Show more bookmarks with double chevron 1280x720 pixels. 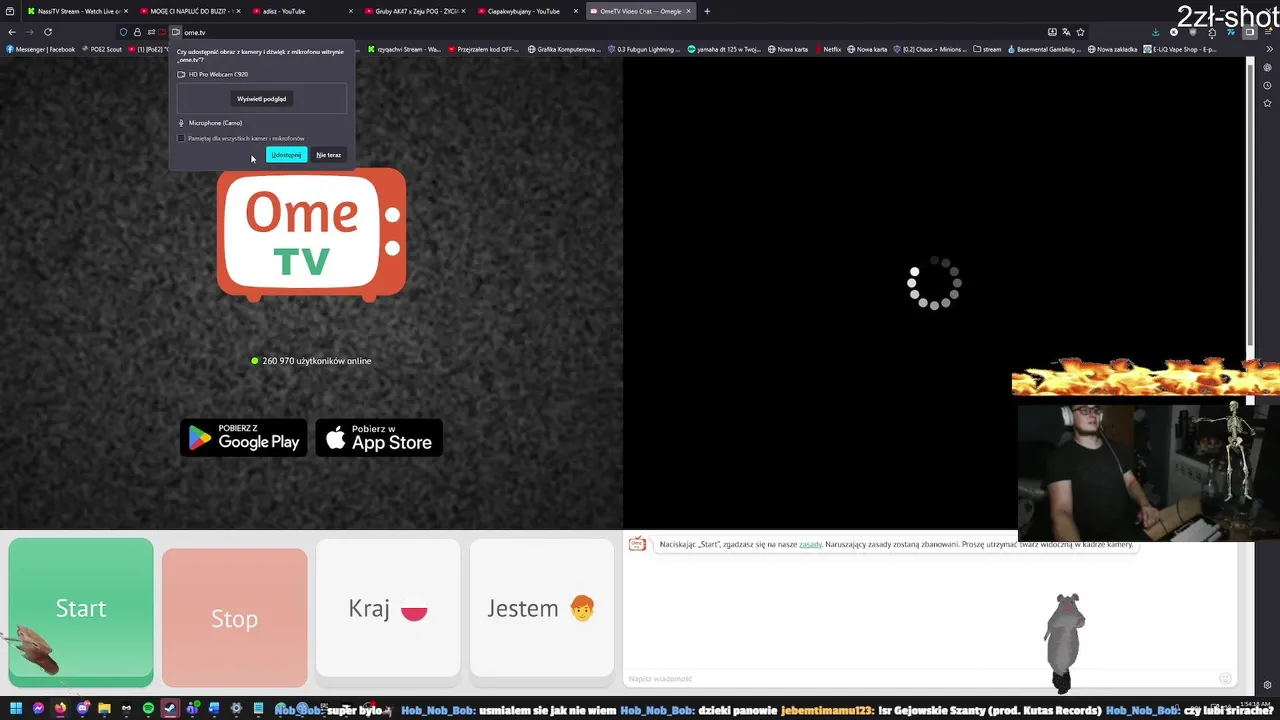coord(1269,49)
